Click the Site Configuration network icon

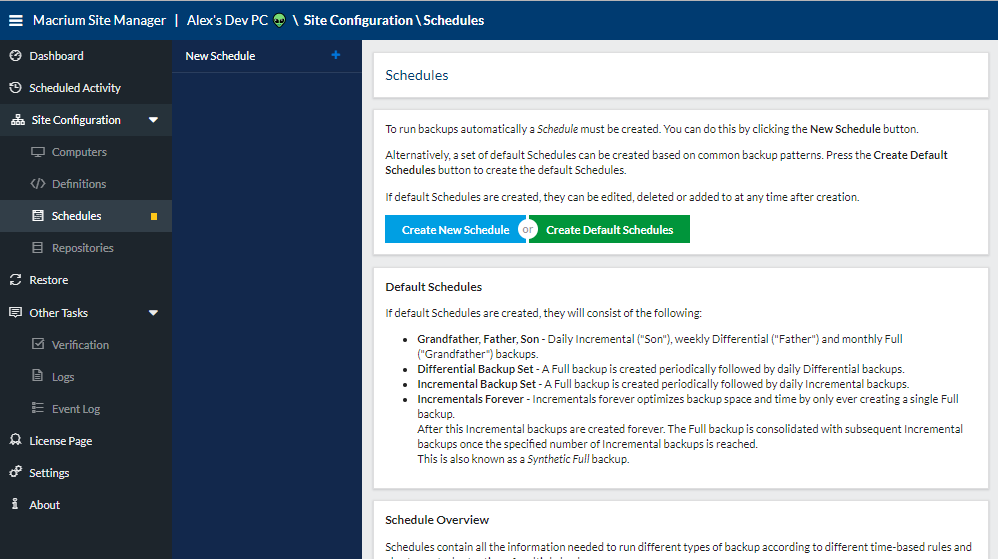(18, 120)
